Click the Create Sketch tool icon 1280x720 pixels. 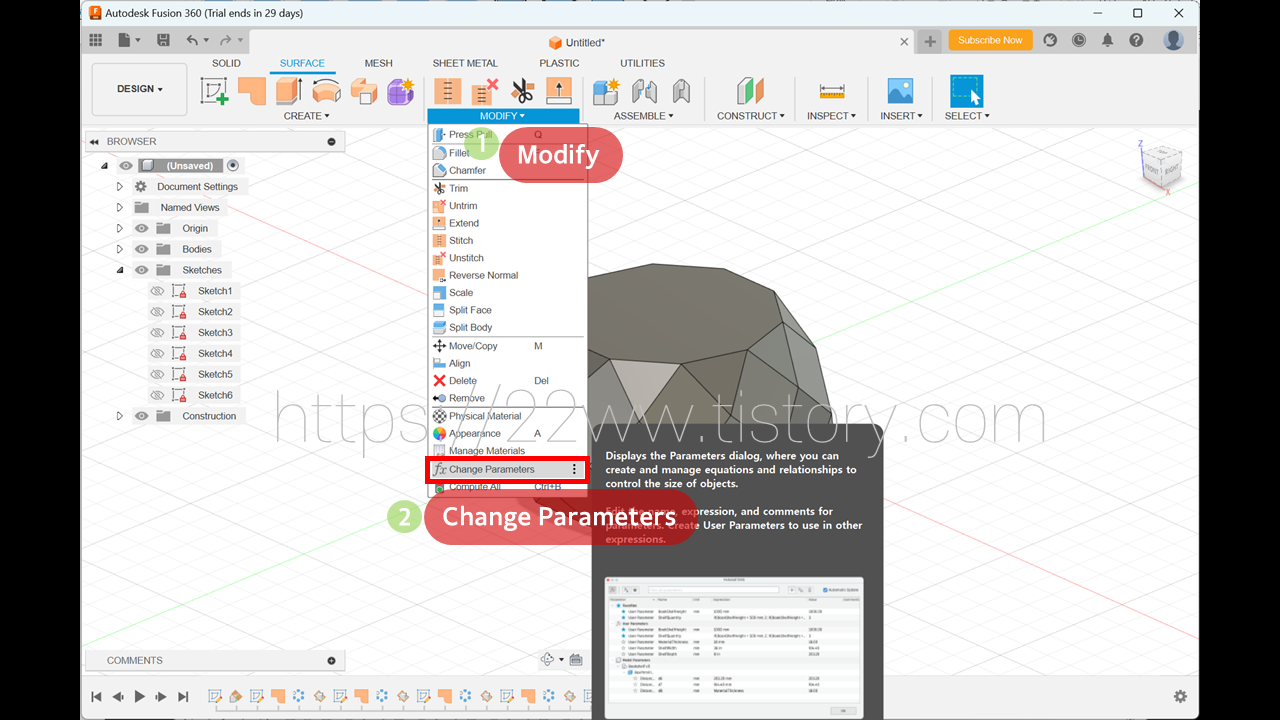pos(215,91)
